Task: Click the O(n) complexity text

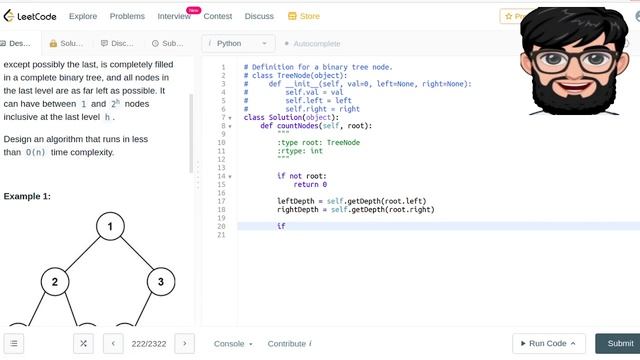Action: click(x=36, y=152)
